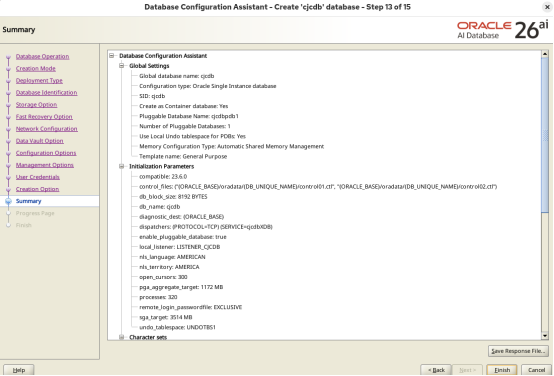The height and width of the screenshot is (376, 554).
Task: Click Save Response File button
Action: point(518,351)
